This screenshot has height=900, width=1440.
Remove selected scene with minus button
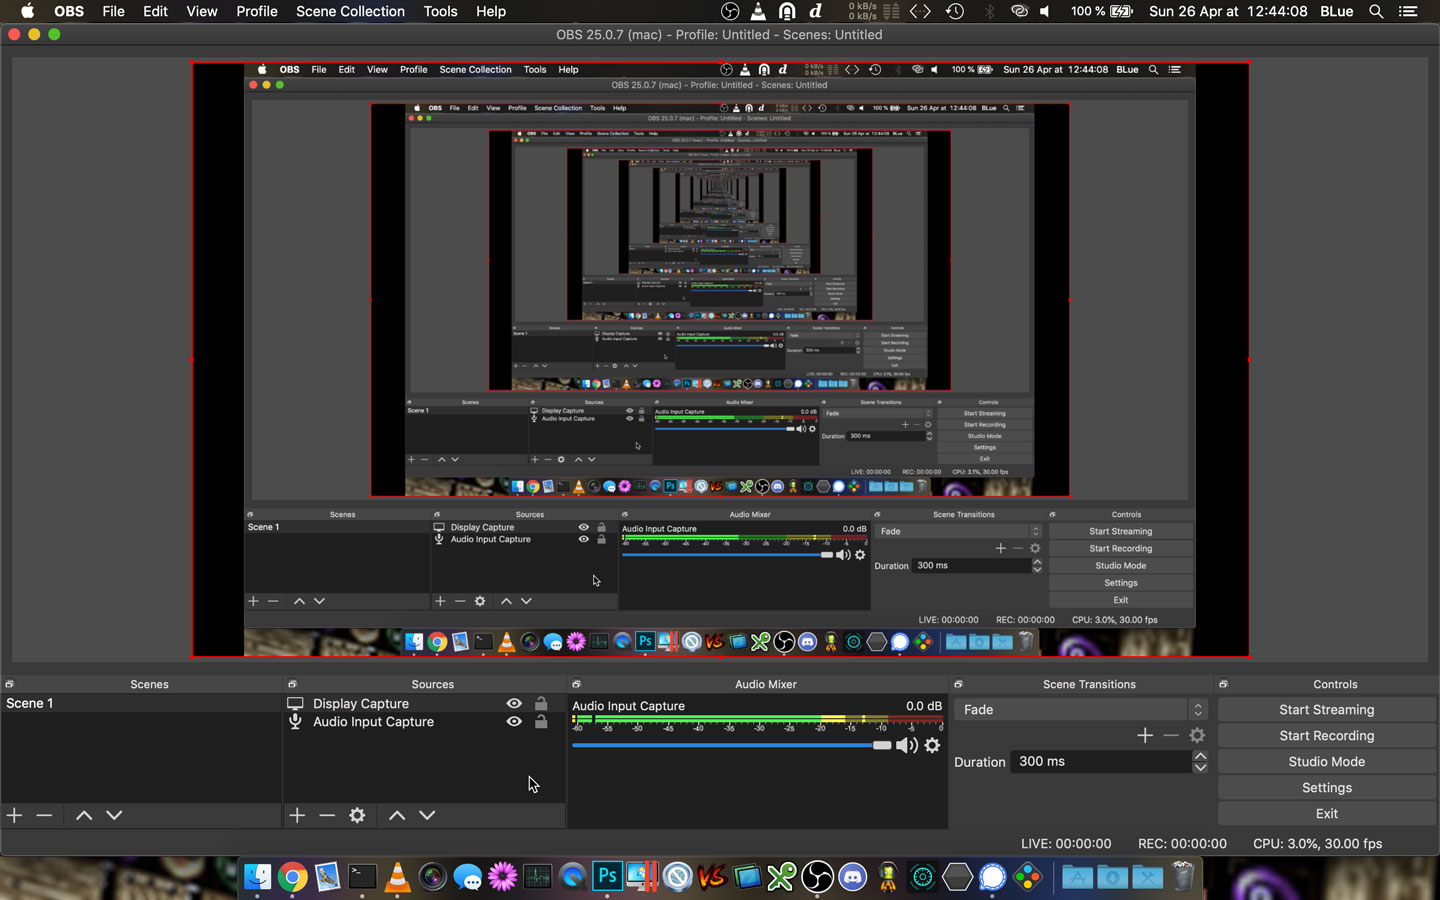click(44, 815)
